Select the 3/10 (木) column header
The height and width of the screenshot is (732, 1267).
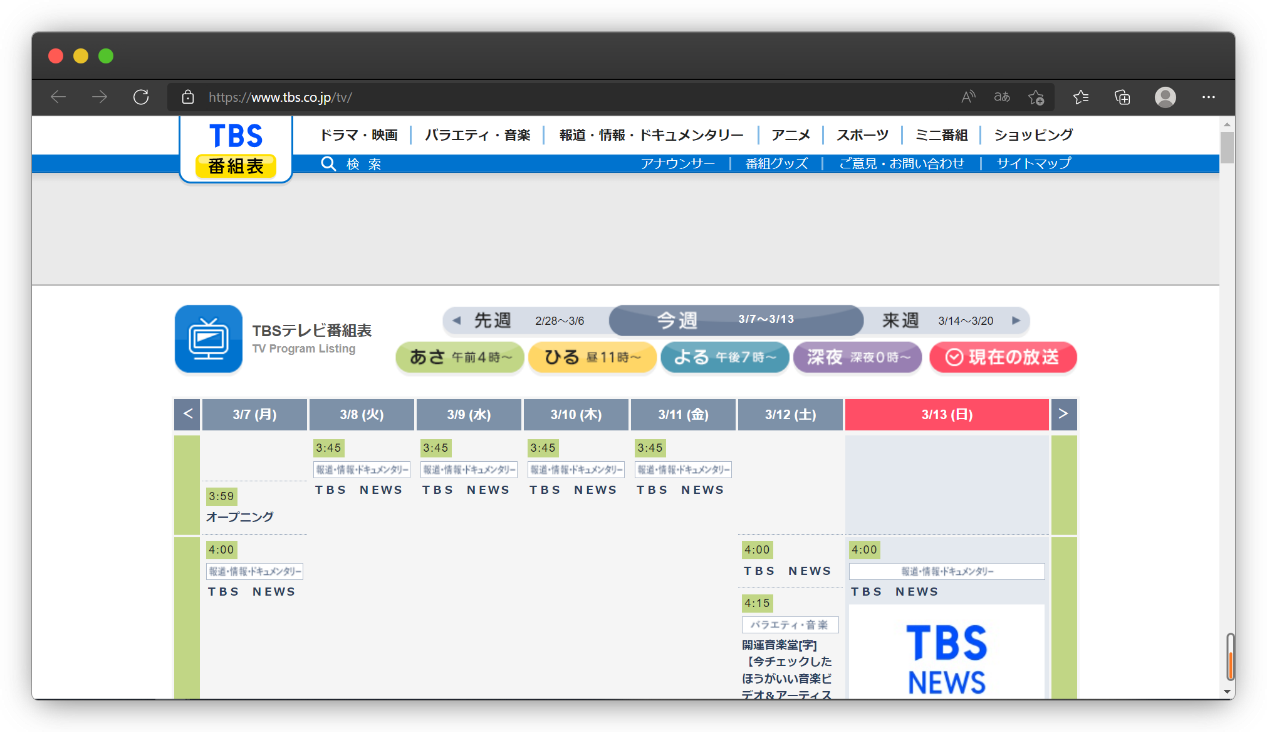576,414
